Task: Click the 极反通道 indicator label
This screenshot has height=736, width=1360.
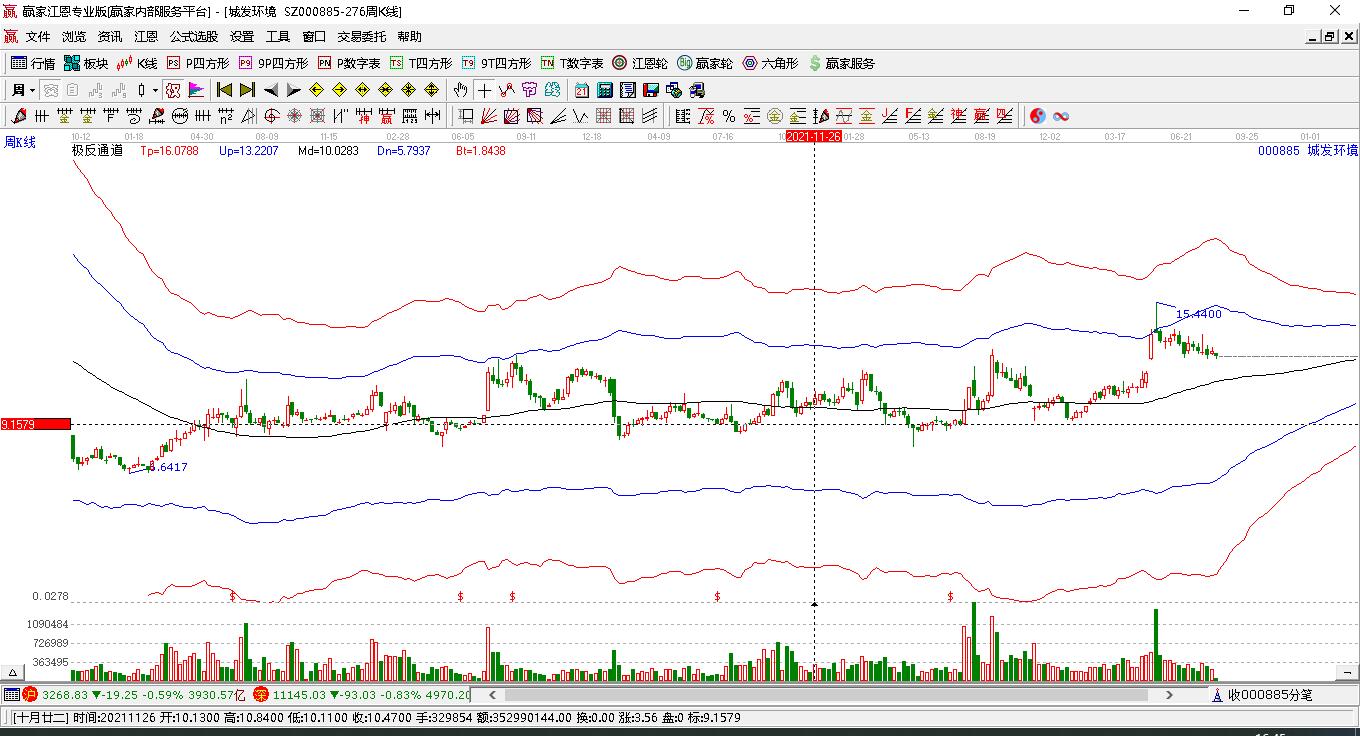Action: pos(97,151)
